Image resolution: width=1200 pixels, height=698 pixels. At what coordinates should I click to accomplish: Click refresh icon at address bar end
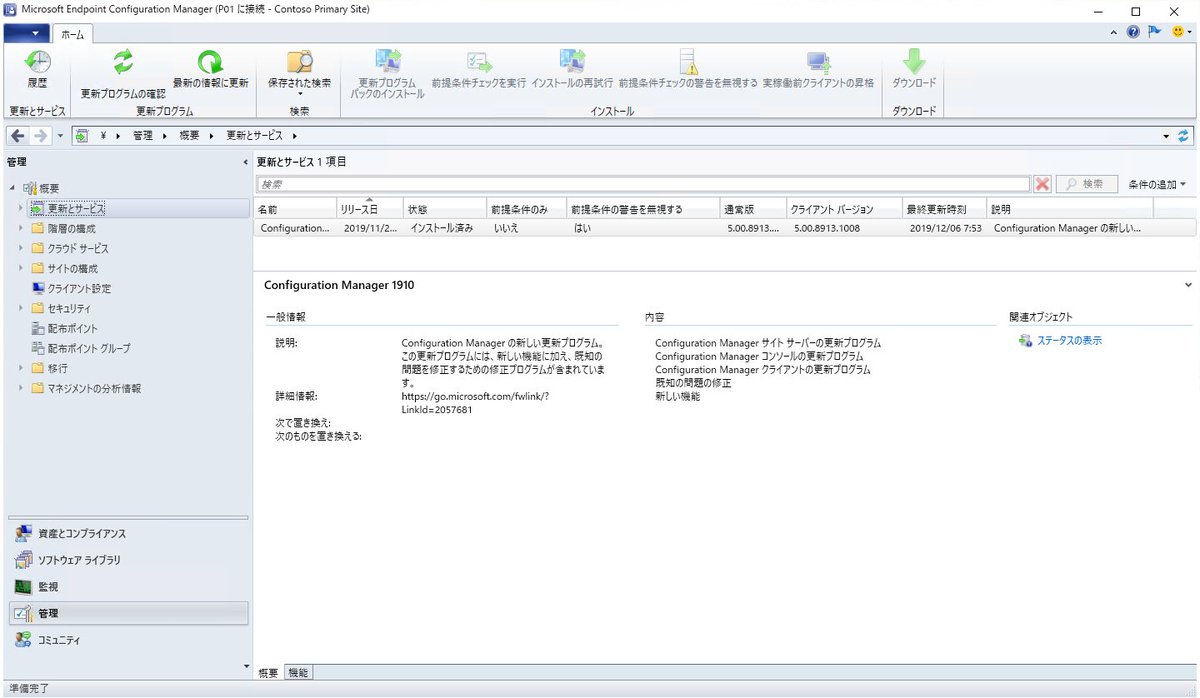click(x=1185, y=135)
